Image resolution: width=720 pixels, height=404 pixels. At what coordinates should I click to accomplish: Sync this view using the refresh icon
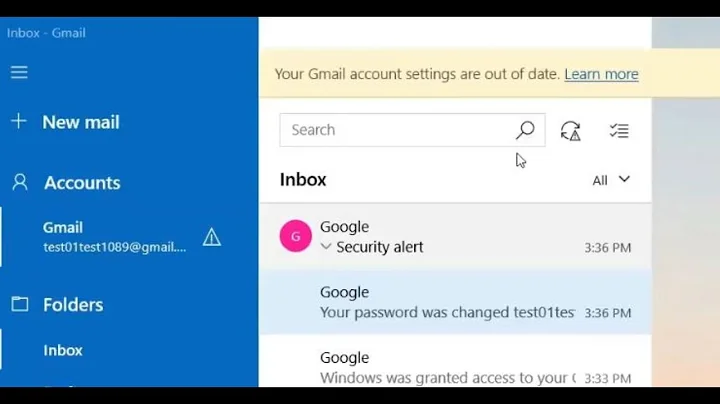[571, 130]
